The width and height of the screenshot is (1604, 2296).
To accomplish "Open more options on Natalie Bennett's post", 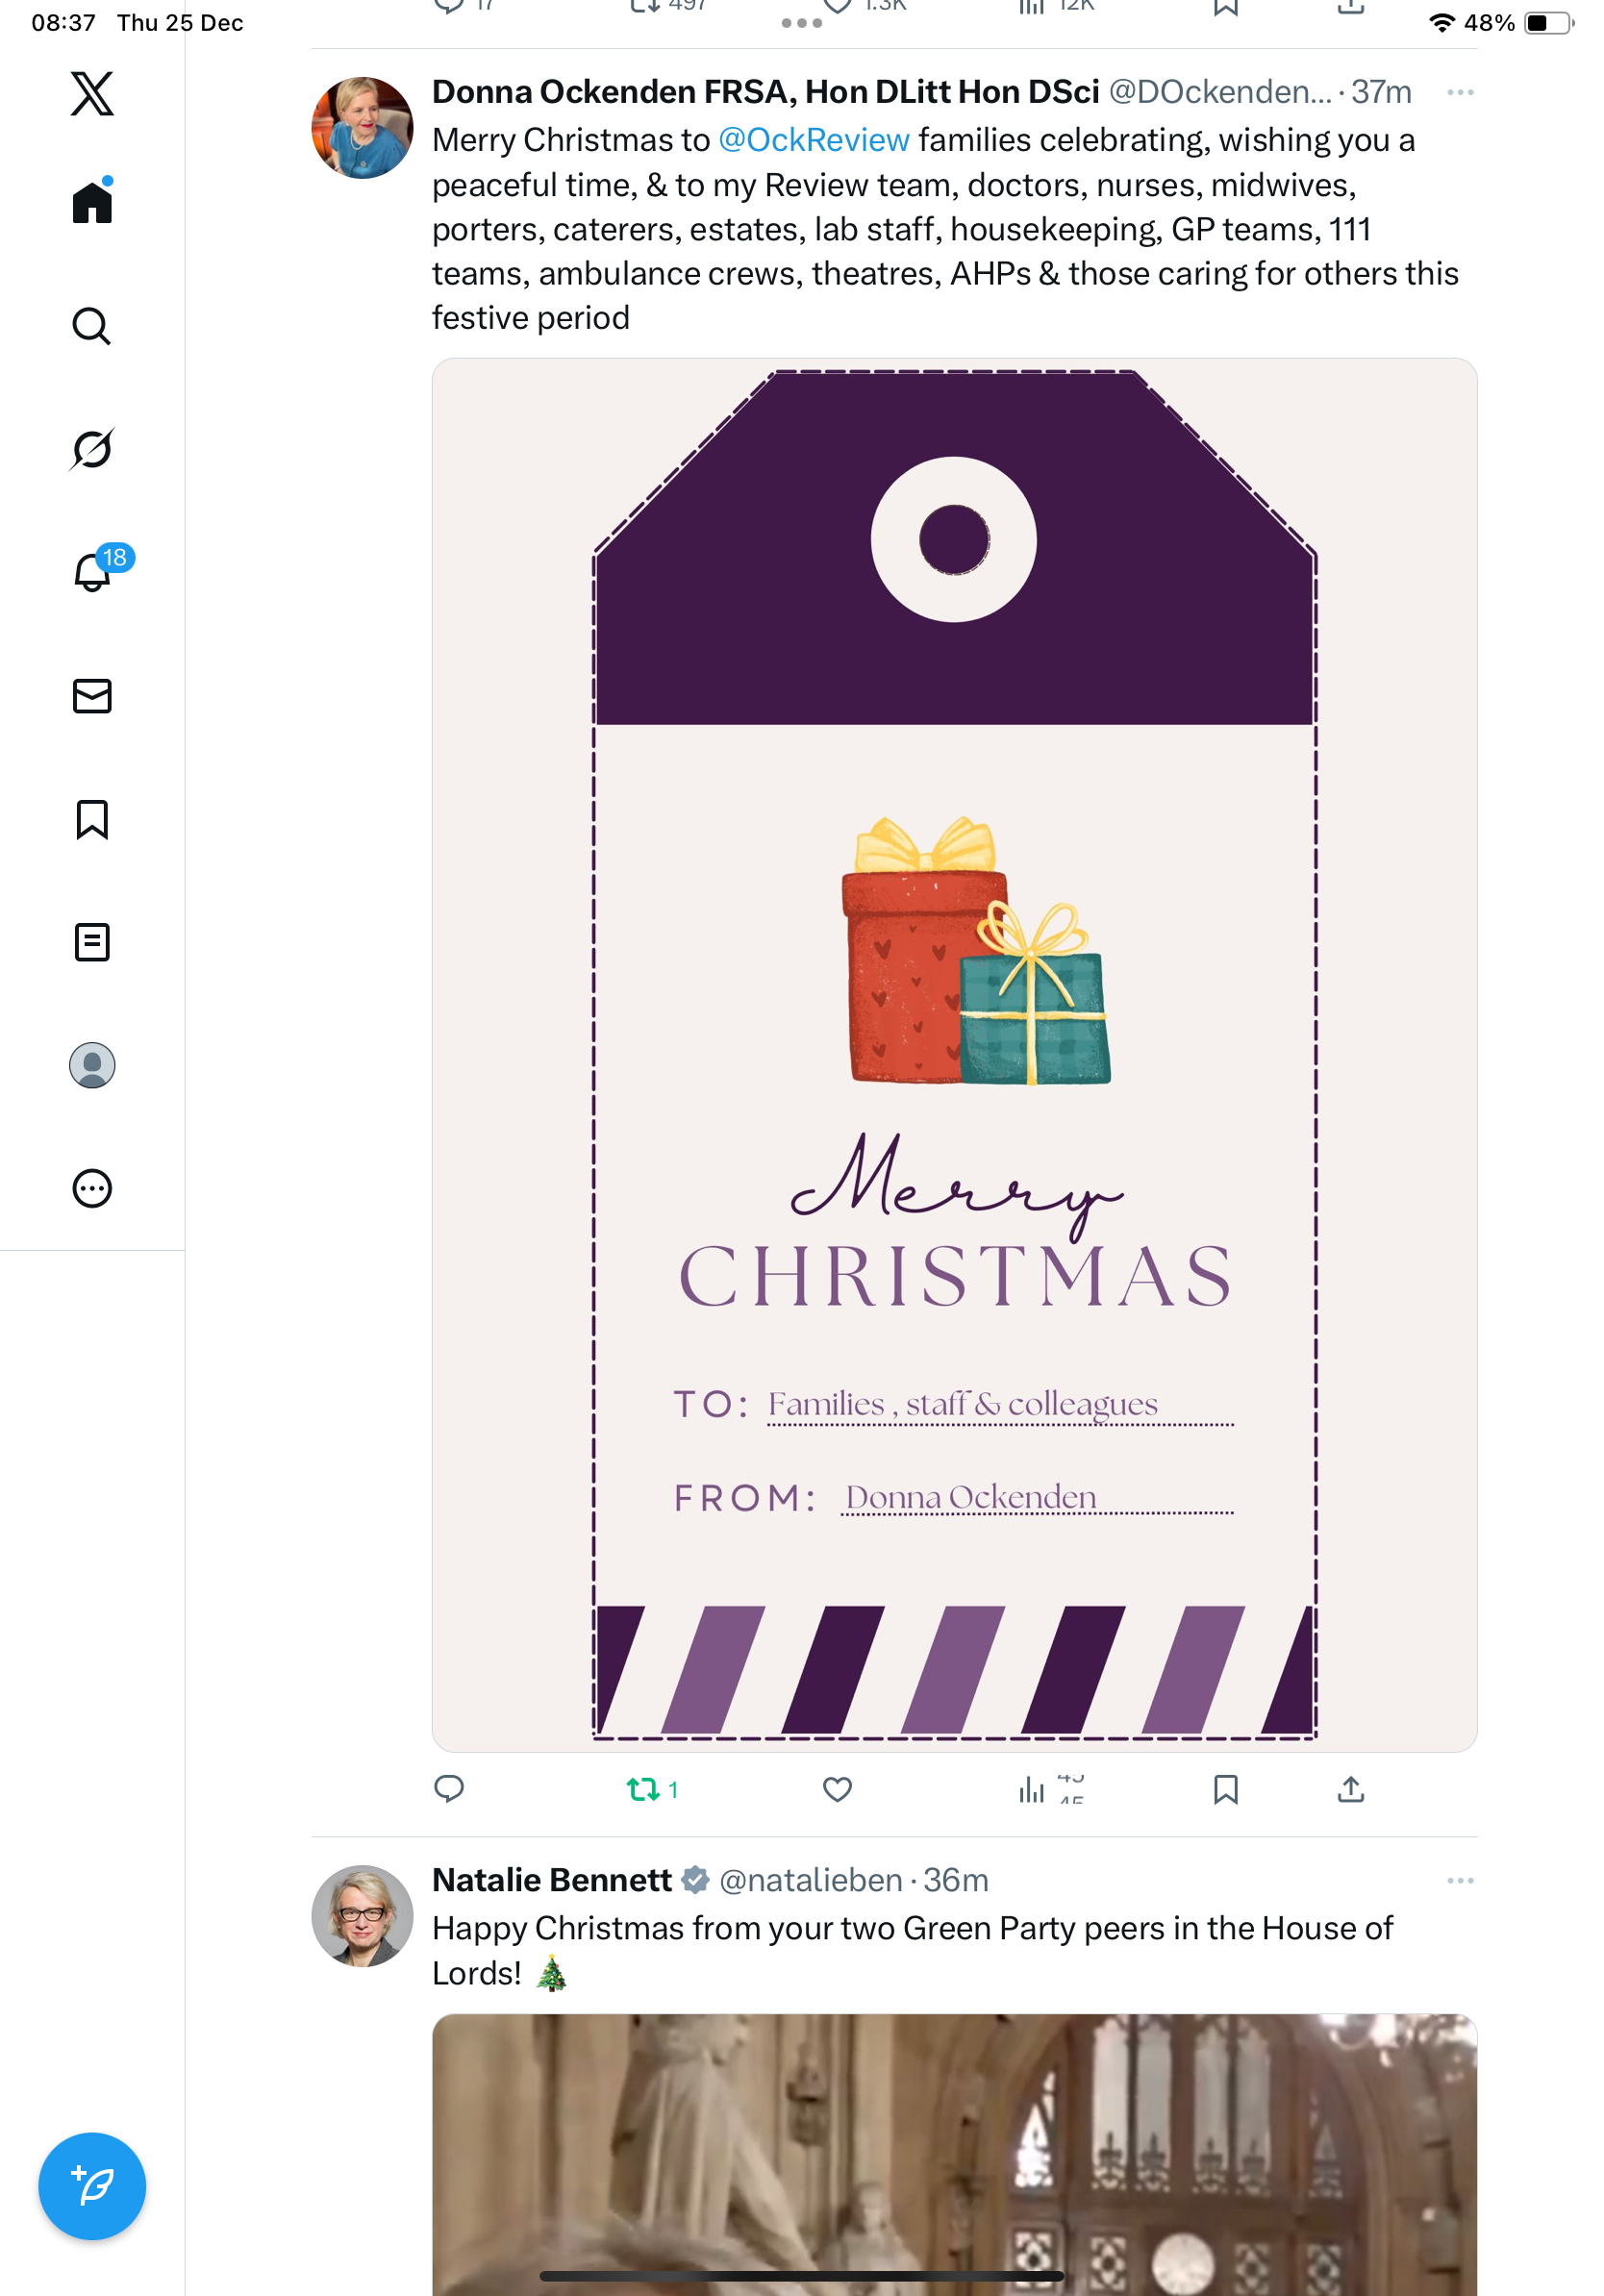I will tap(1459, 1881).
